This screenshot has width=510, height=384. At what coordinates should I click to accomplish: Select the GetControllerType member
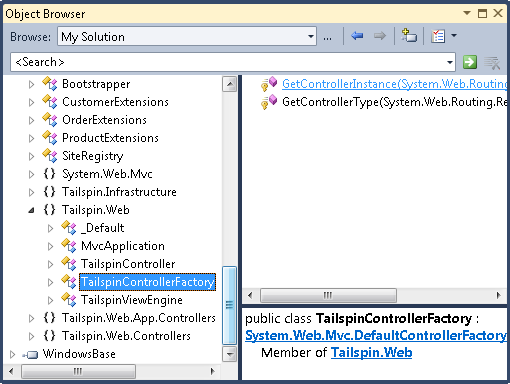pyautogui.click(x=394, y=102)
